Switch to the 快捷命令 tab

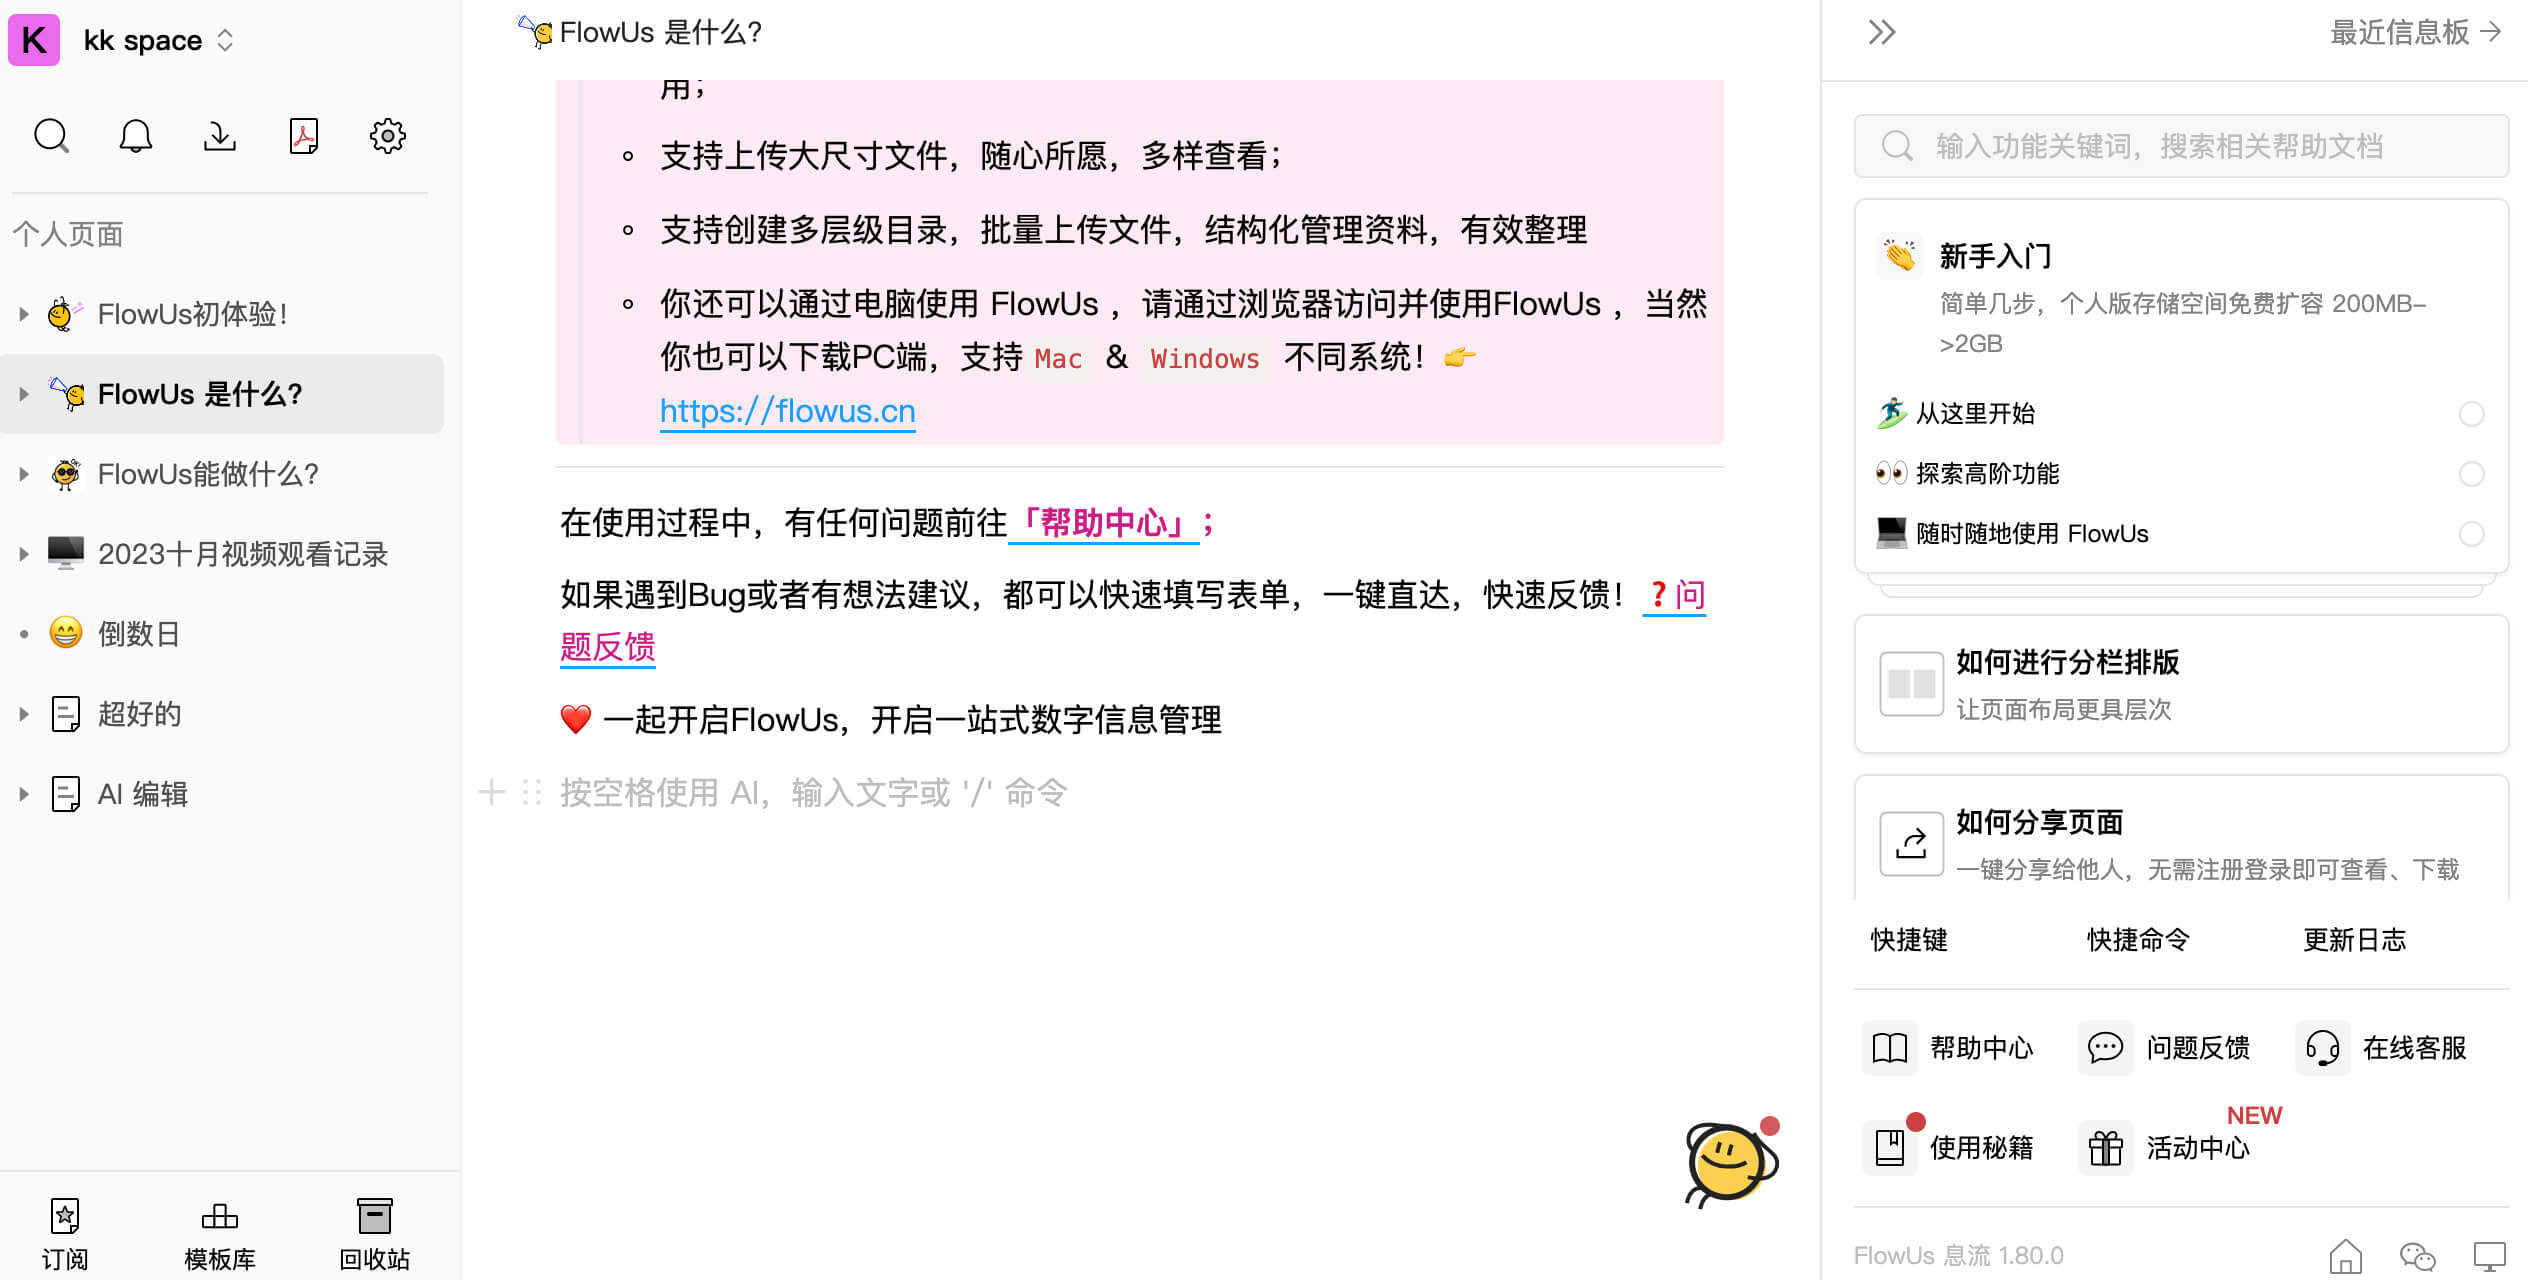click(x=2138, y=940)
